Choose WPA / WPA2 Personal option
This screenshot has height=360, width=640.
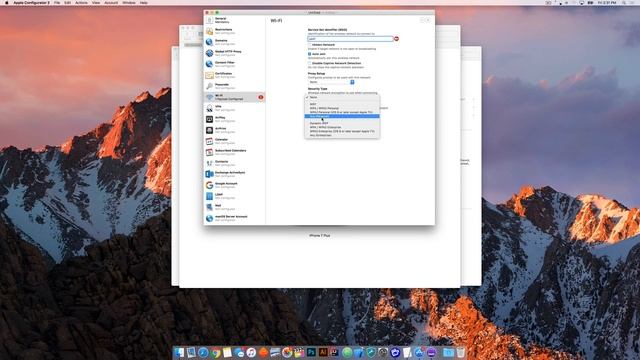[342, 108]
